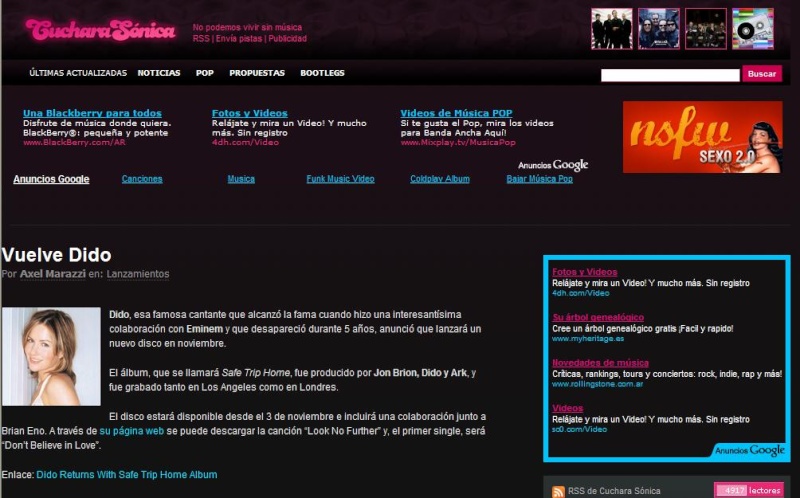
Task: Open the RSS link in header
Action: [x=201, y=39]
